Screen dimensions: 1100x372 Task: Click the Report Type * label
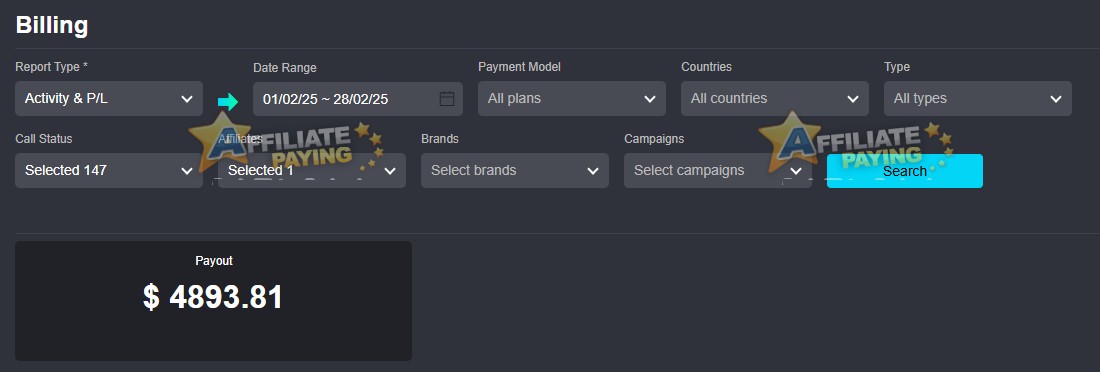click(51, 67)
